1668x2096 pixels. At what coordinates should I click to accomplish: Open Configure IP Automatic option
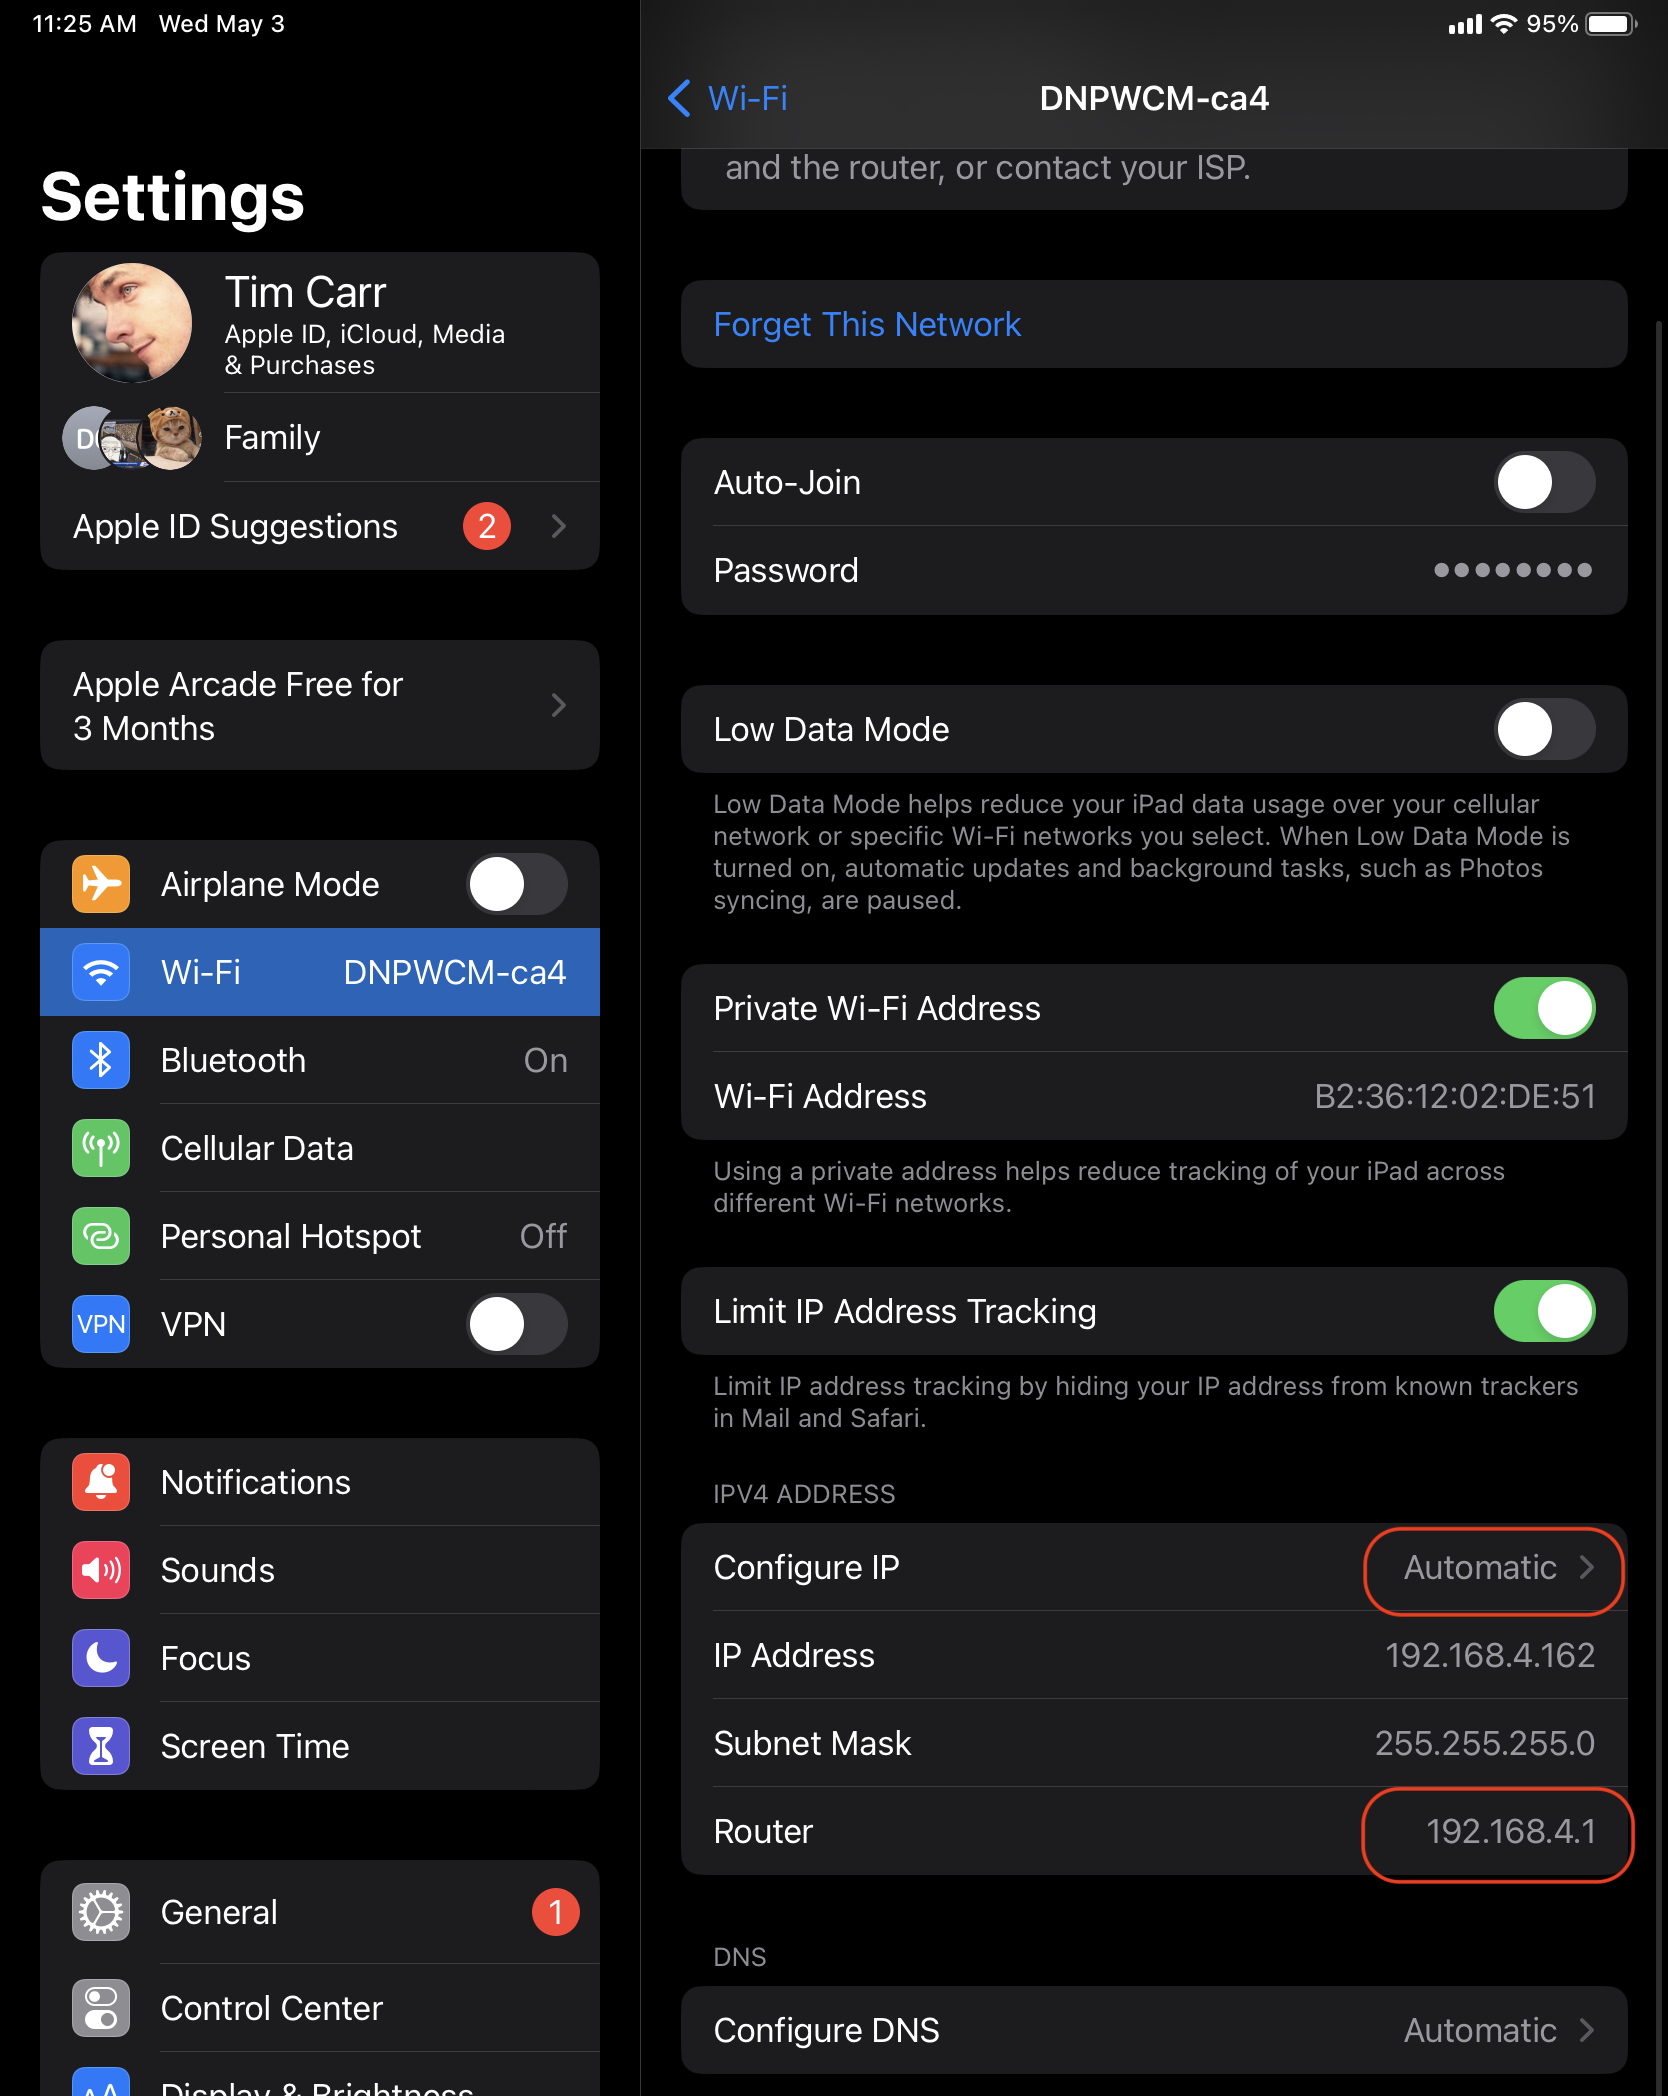pos(1496,1567)
